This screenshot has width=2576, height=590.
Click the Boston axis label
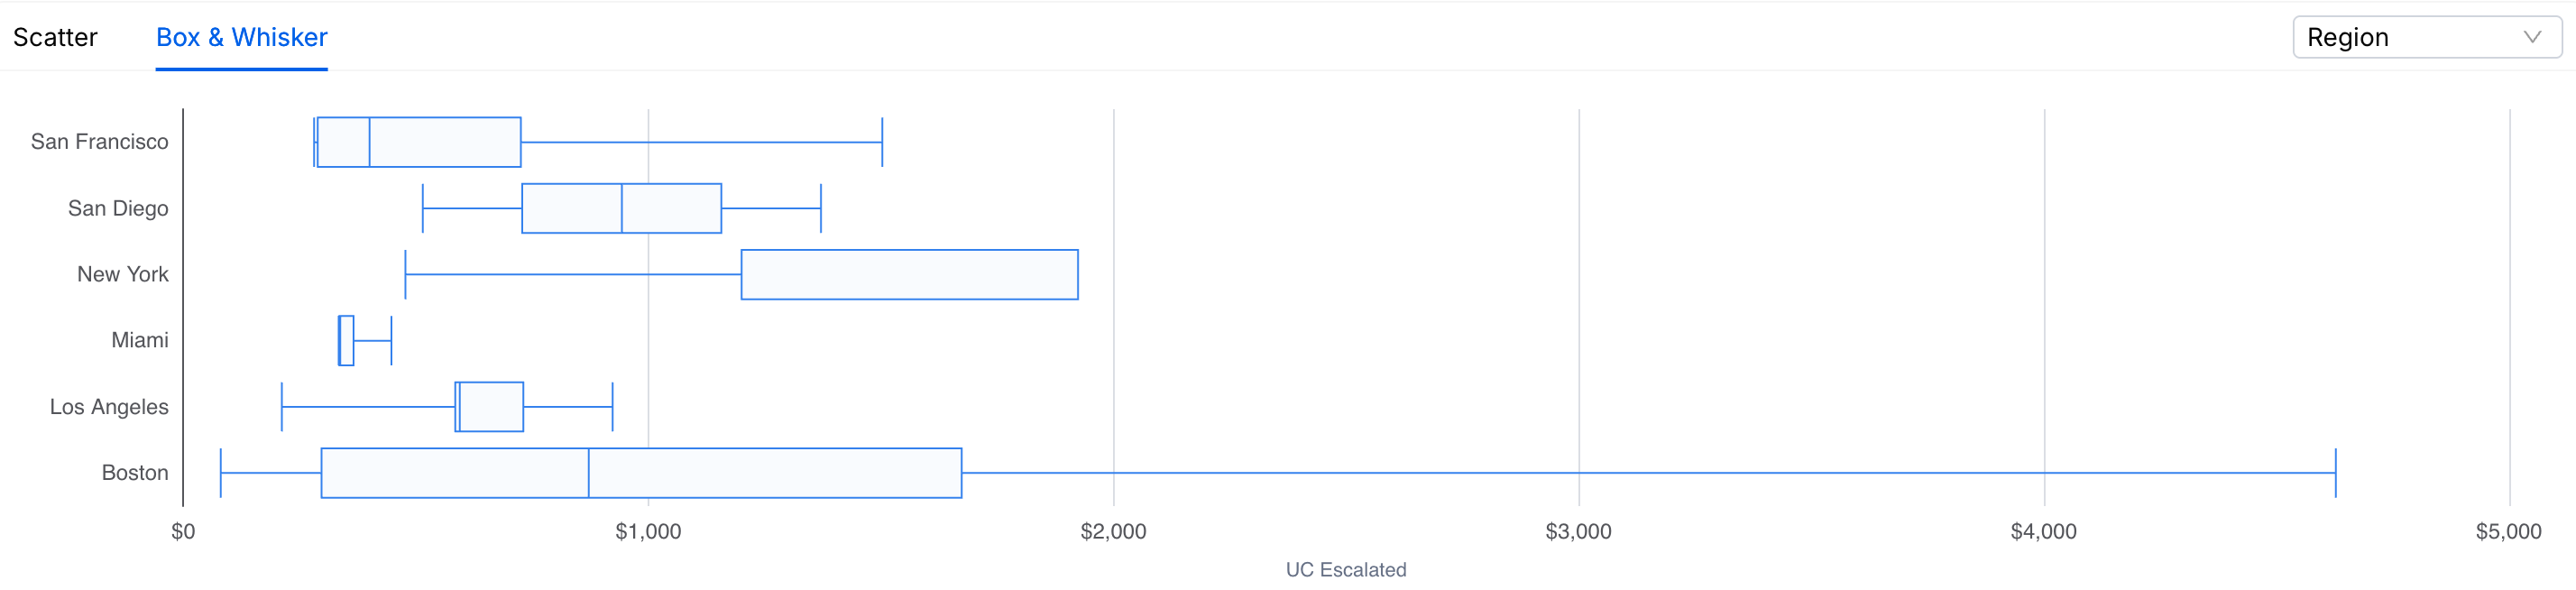click(135, 472)
